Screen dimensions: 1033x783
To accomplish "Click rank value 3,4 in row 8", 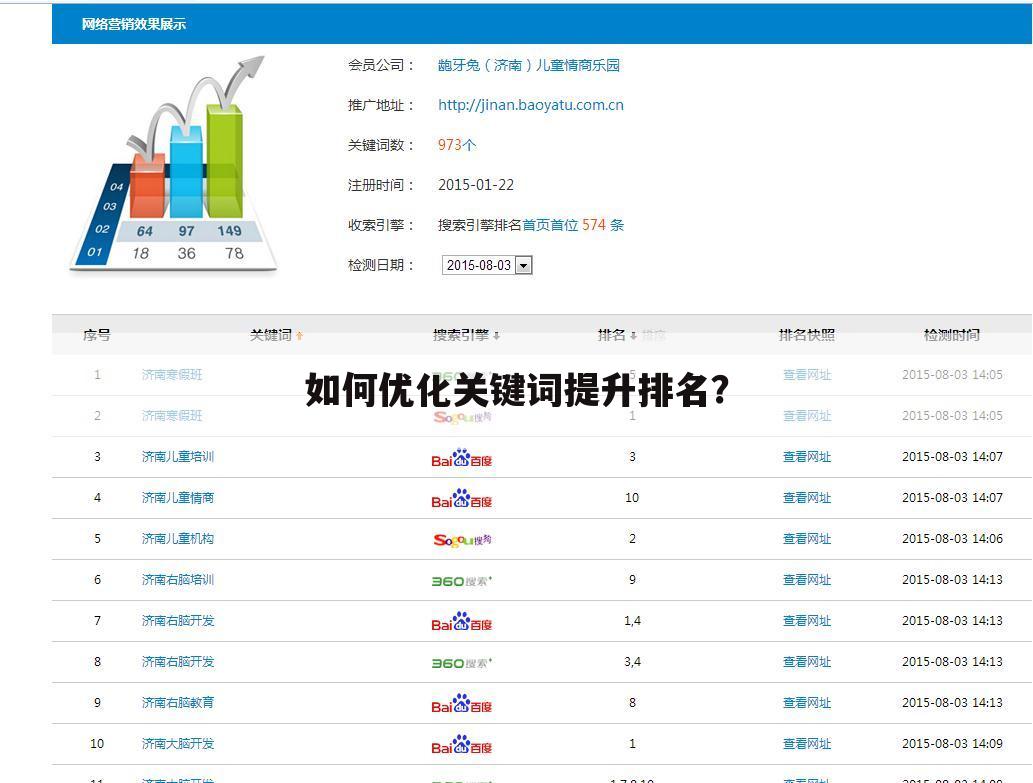I will pos(632,662).
